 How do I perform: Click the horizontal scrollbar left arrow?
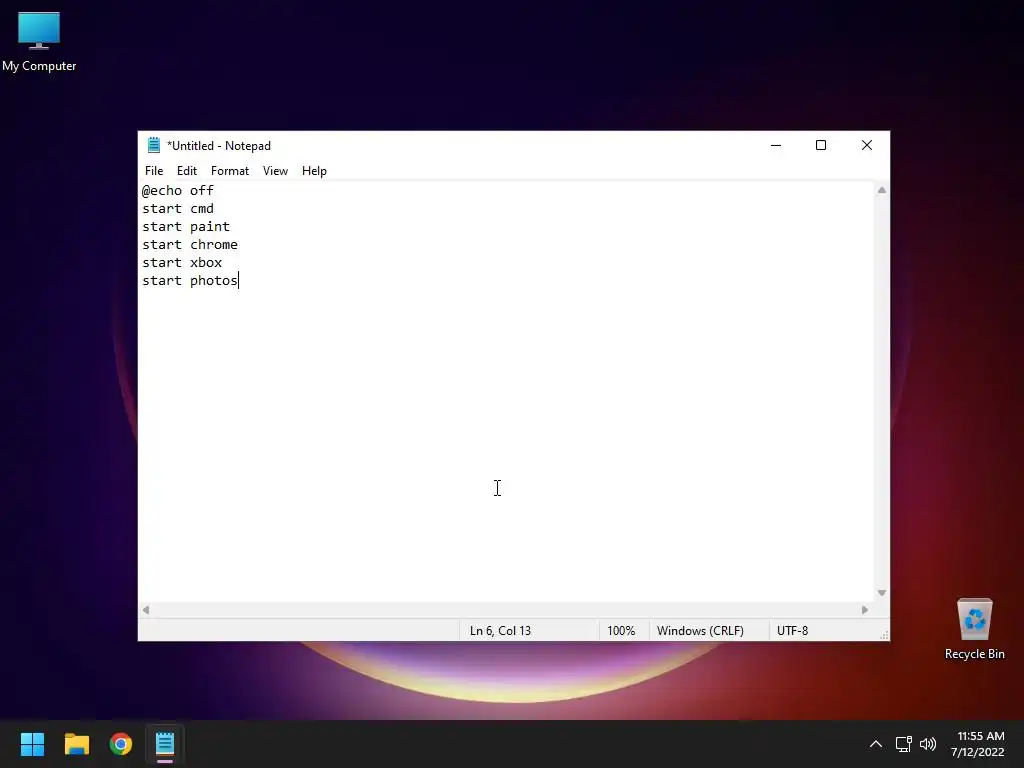(x=146, y=610)
